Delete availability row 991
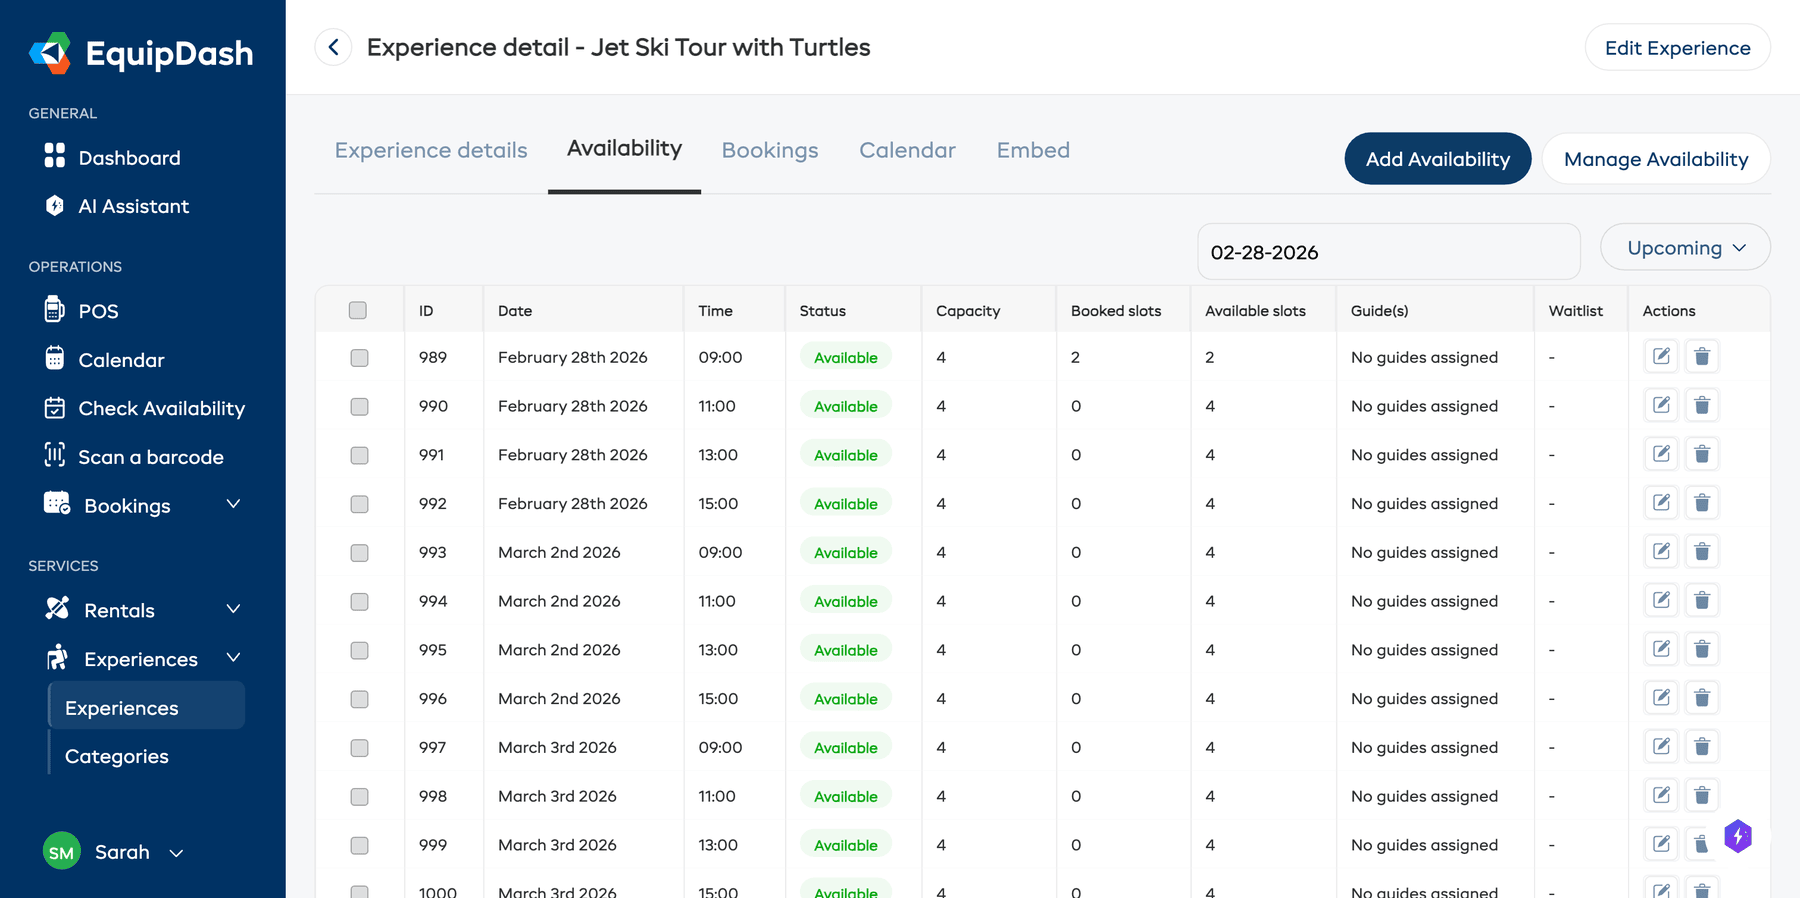This screenshot has height=898, width=1800. pos(1702,455)
